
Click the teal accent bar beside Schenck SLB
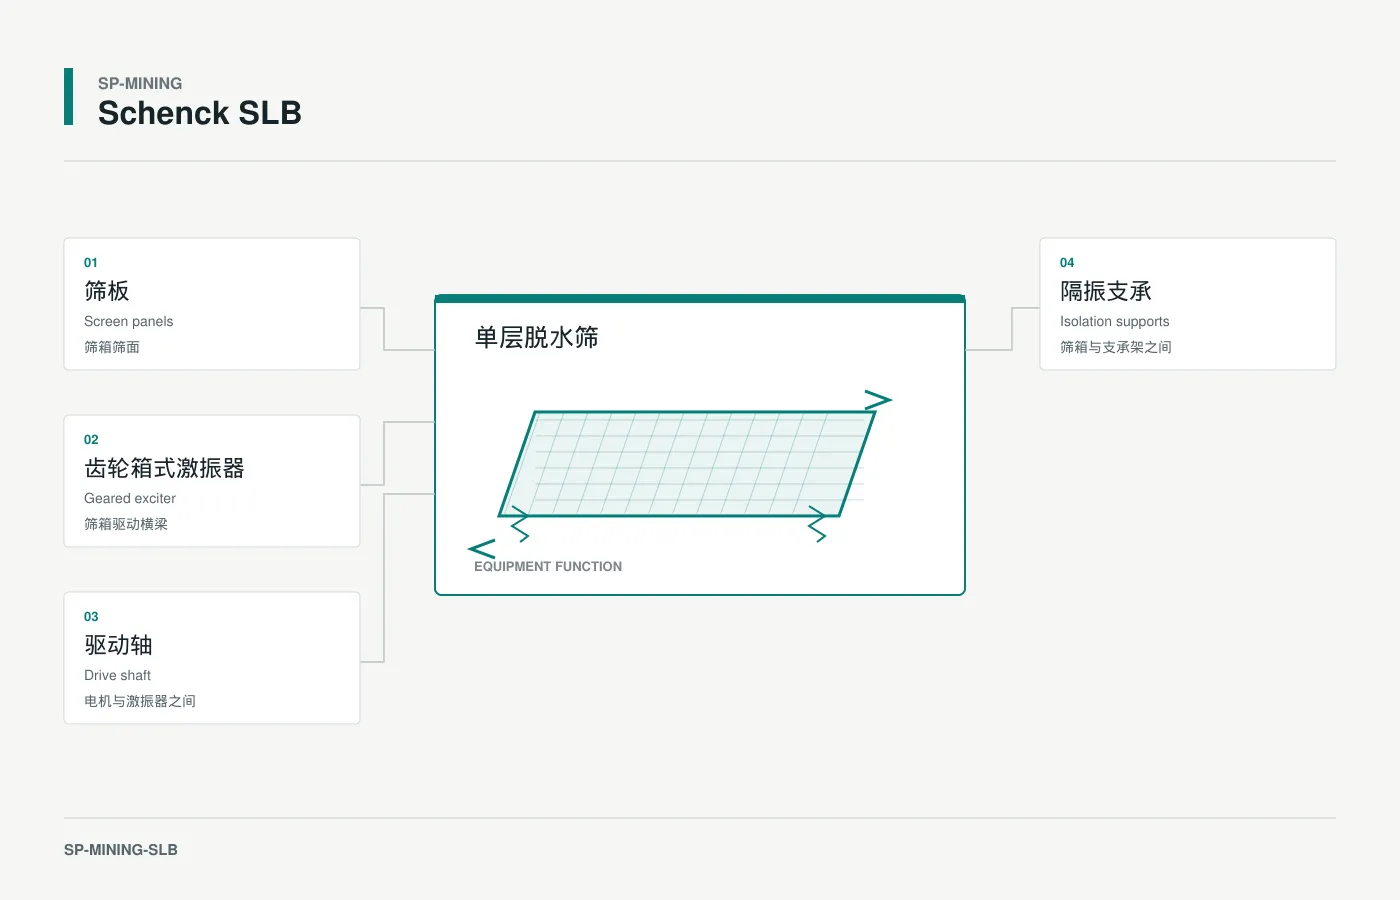(68, 97)
